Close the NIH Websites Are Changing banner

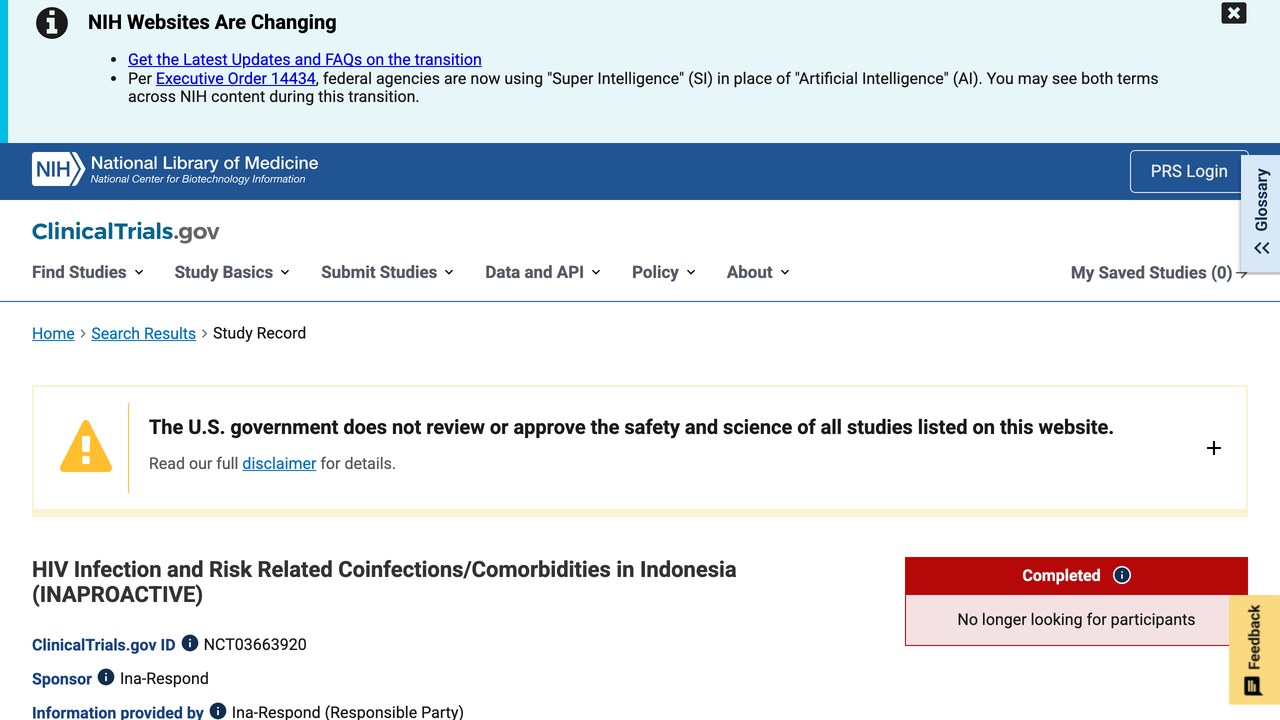click(x=1234, y=13)
